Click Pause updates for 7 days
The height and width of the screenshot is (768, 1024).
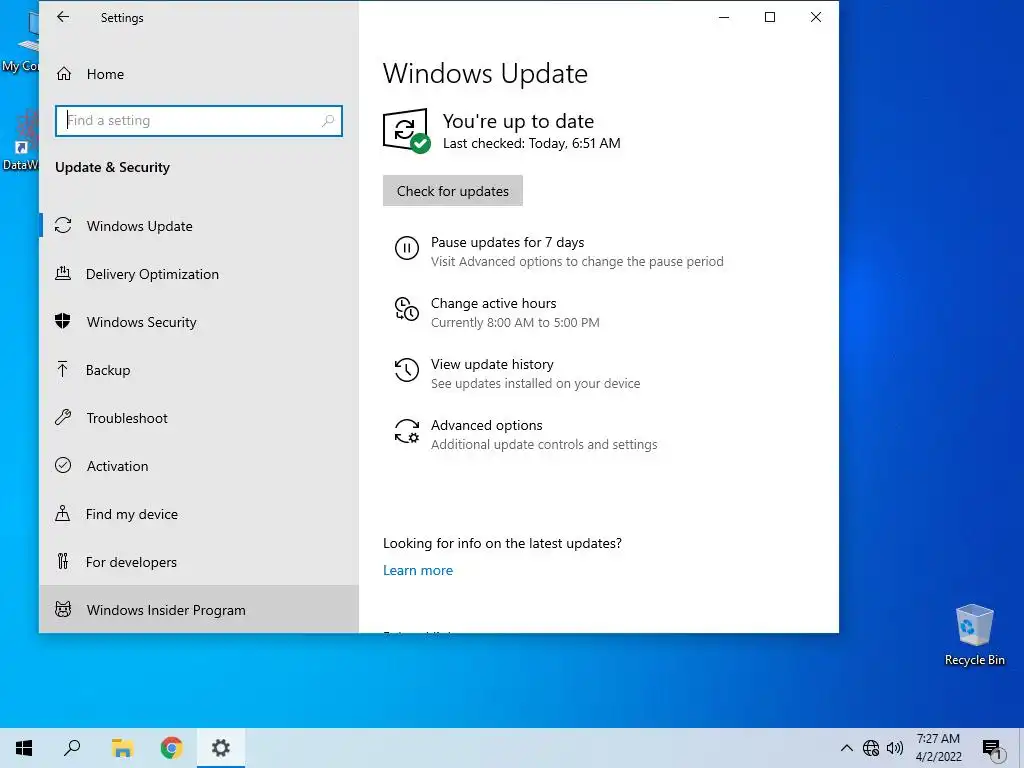[507, 242]
